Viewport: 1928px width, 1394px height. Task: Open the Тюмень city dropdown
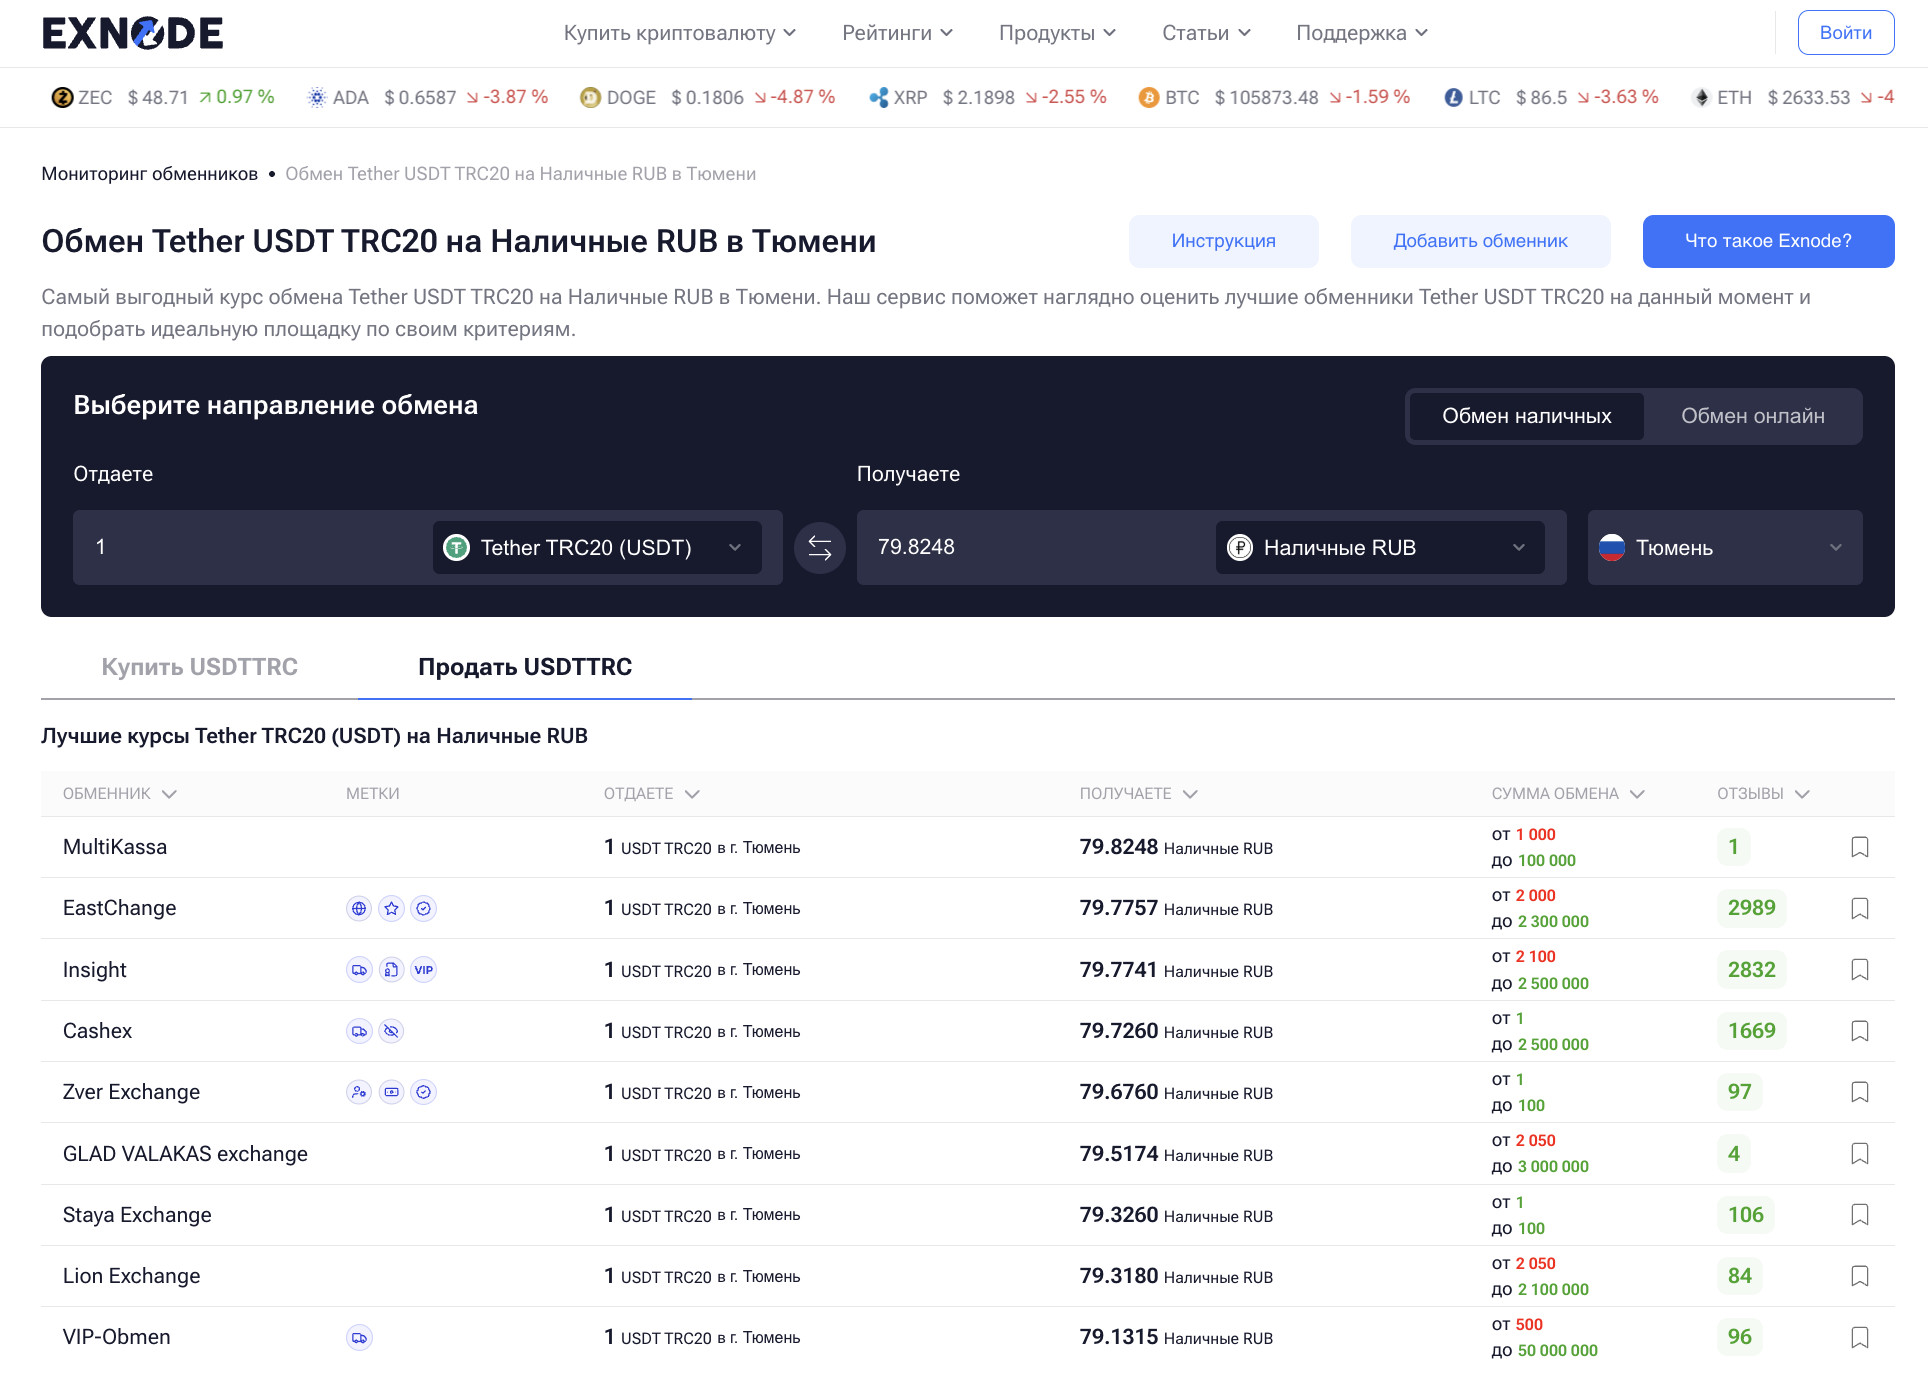coord(1724,548)
